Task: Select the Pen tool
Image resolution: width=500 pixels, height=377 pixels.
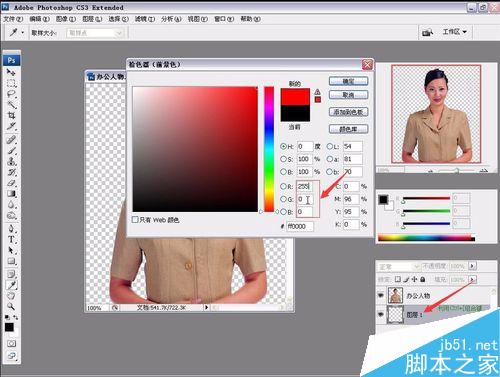Action: point(11,229)
